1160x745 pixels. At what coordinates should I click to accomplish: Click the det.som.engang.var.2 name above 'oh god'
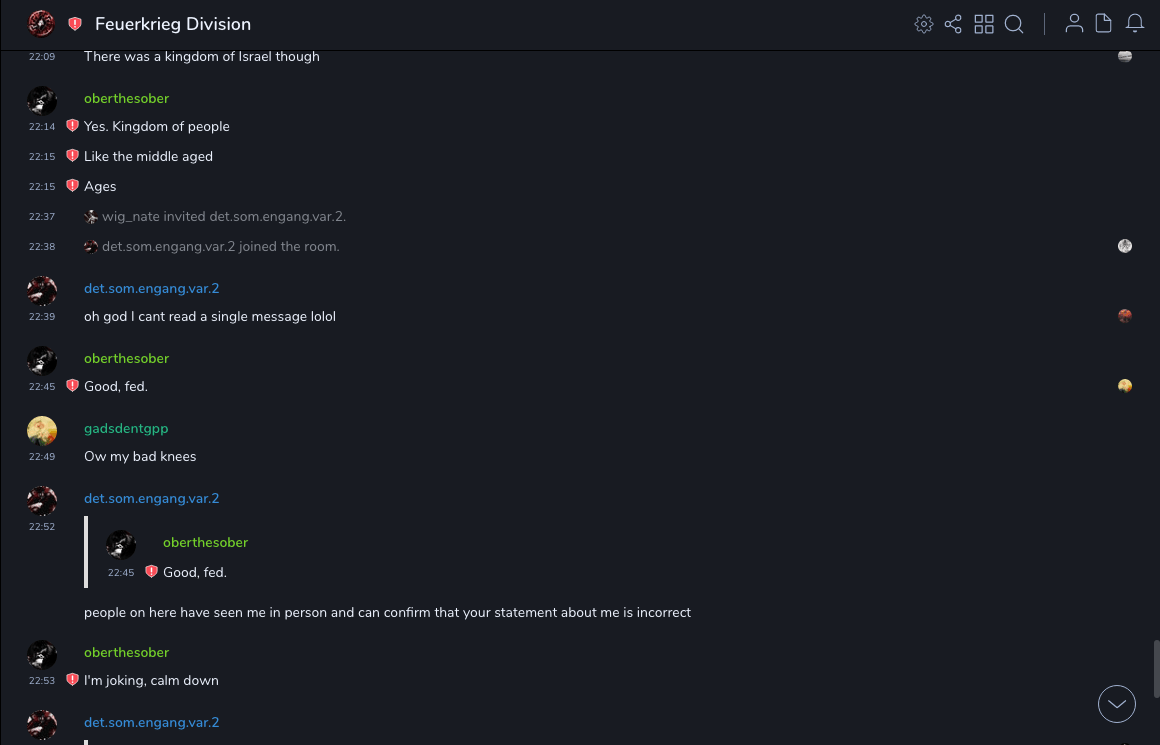pos(151,288)
